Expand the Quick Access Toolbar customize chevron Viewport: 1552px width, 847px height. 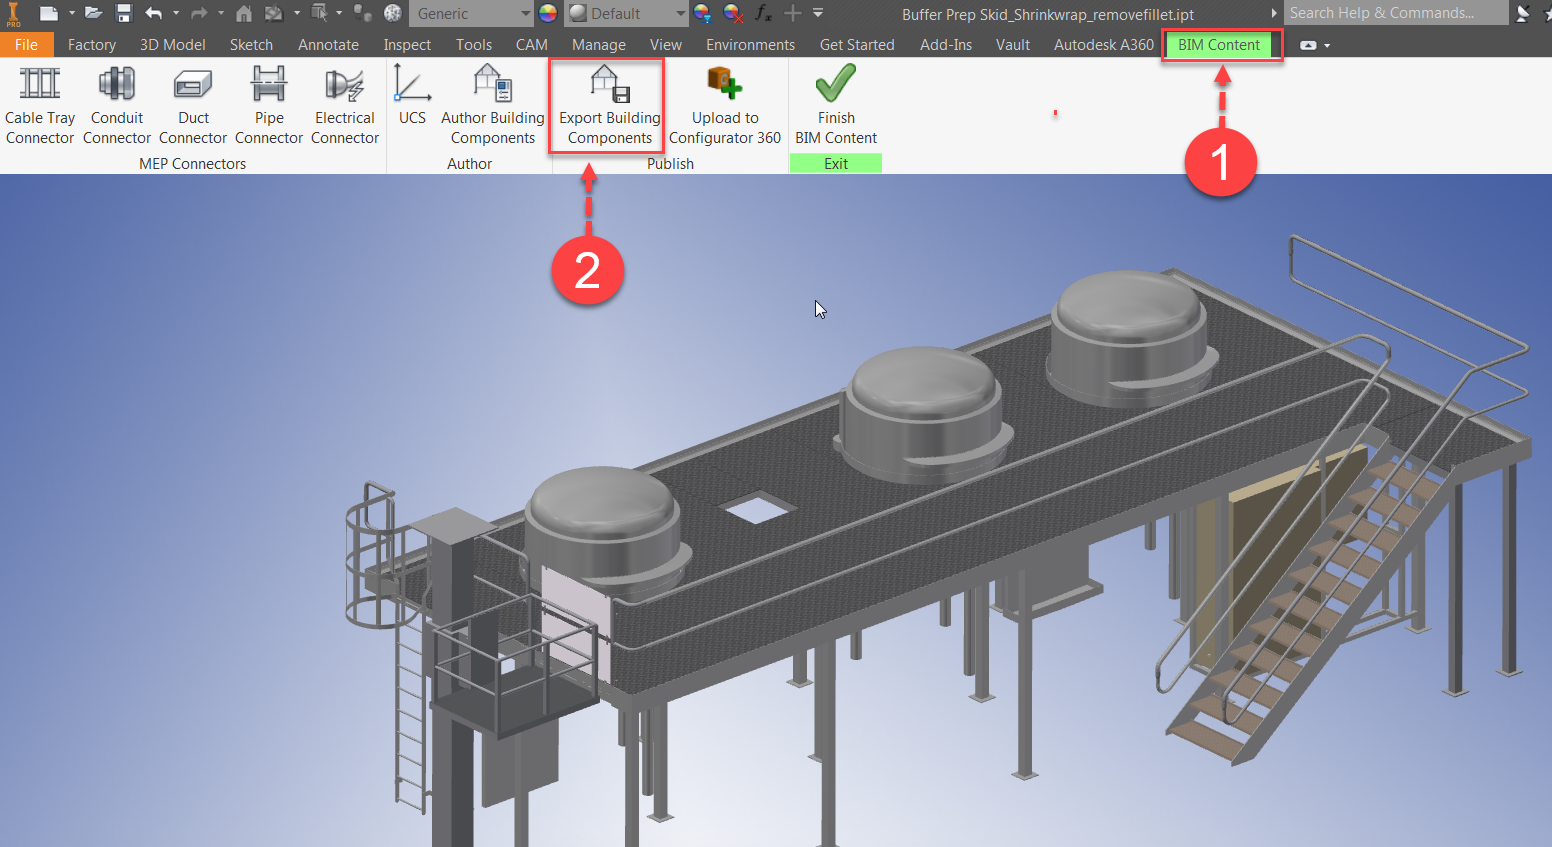(x=818, y=13)
